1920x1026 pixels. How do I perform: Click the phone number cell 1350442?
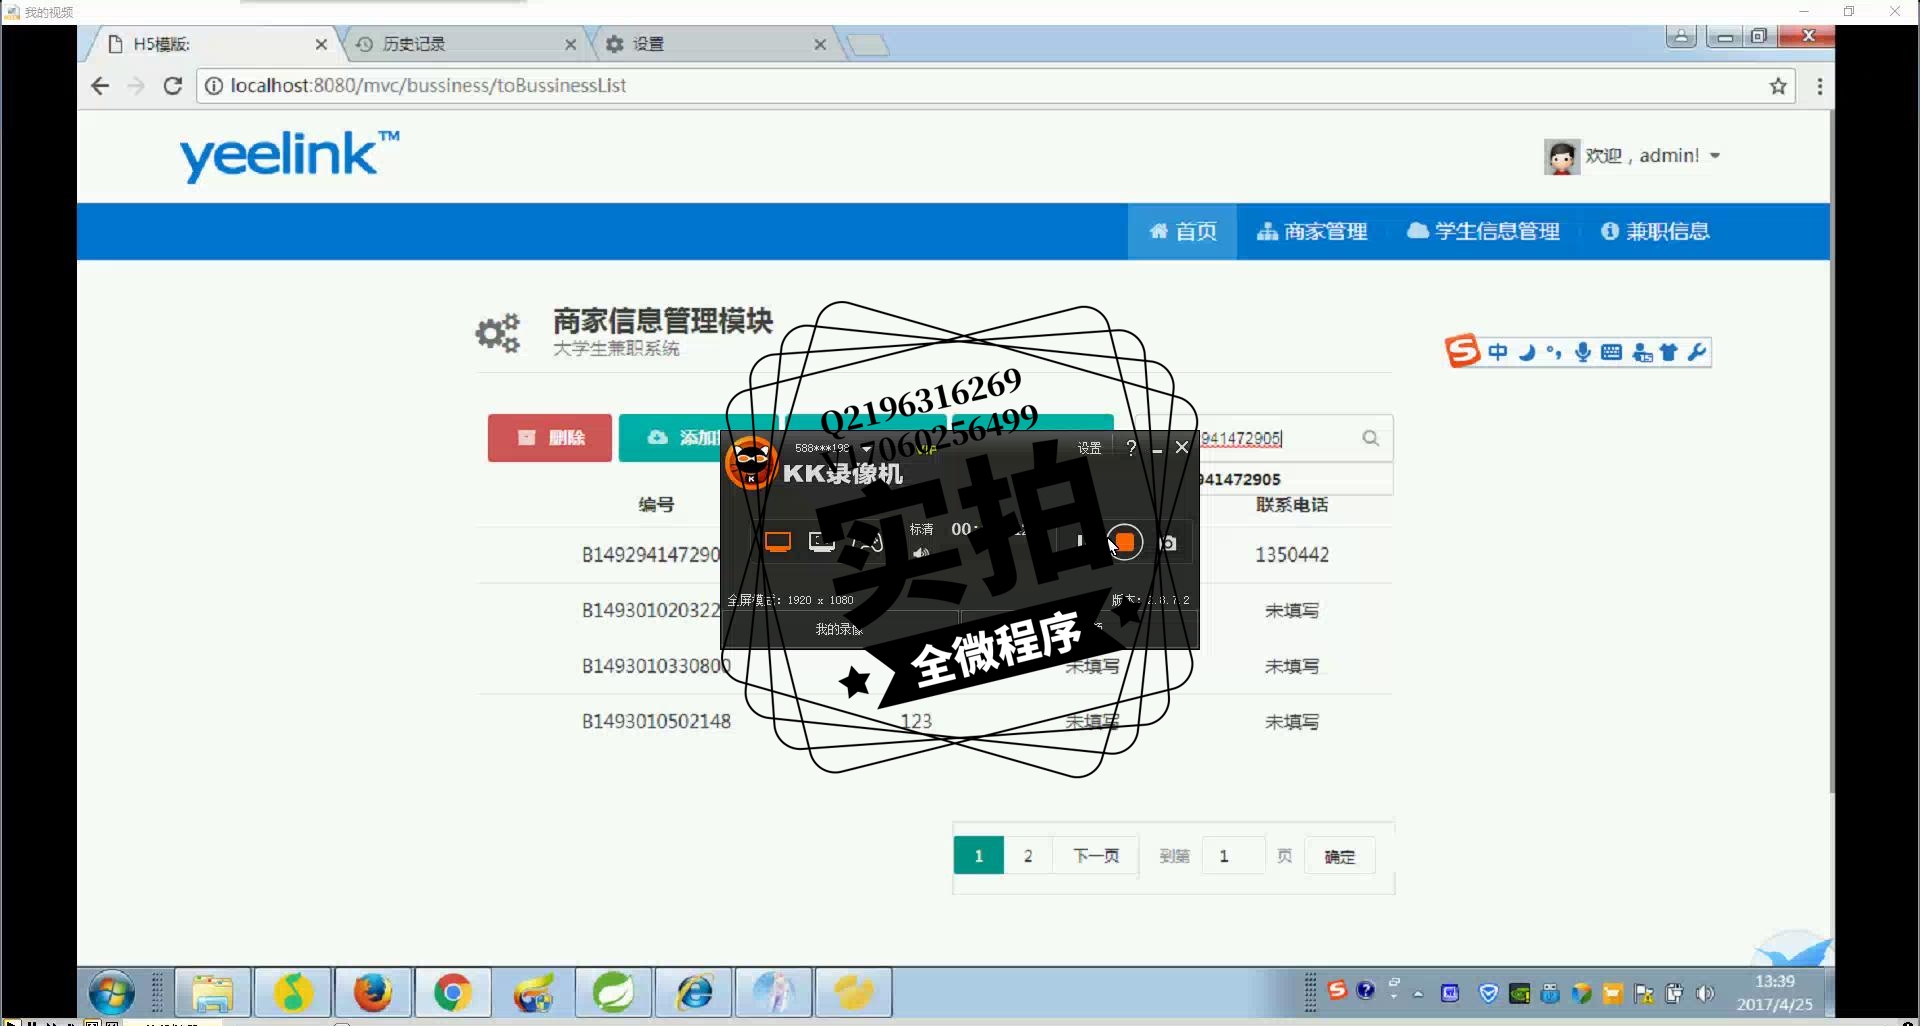point(1292,555)
